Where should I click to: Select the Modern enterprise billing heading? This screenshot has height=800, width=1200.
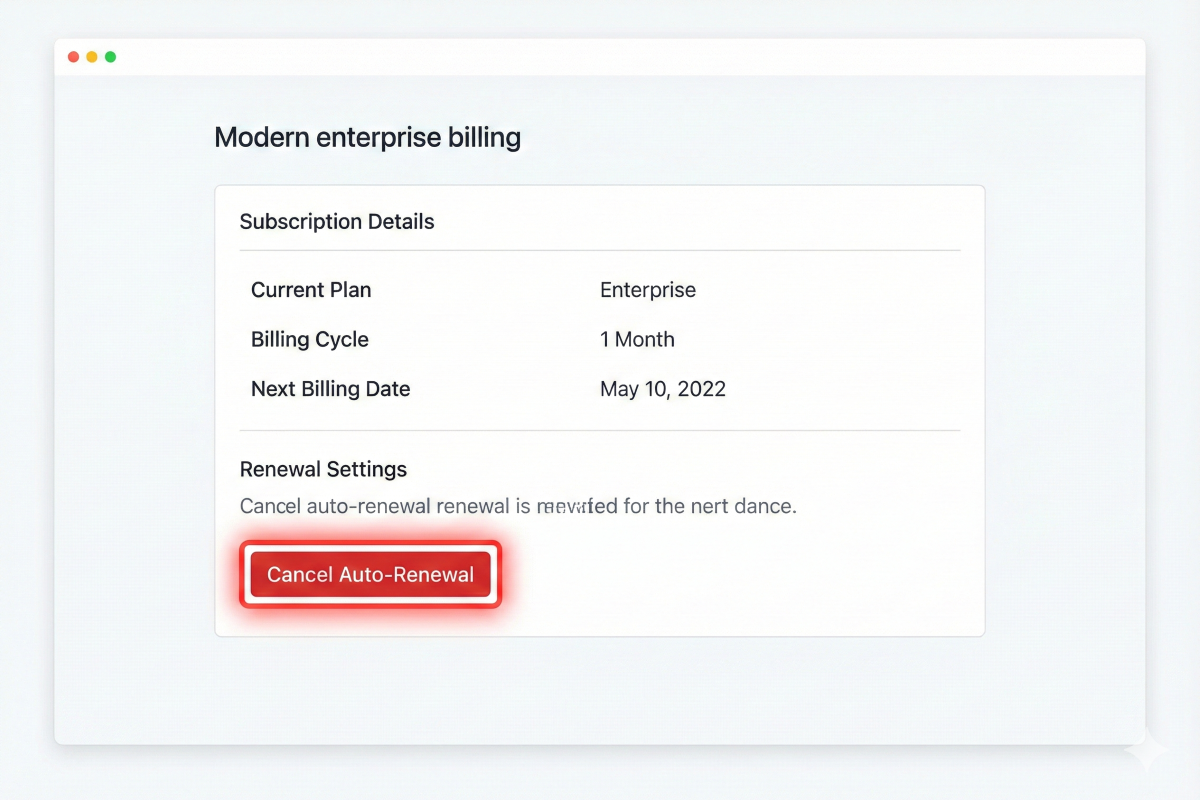tap(367, 137)
